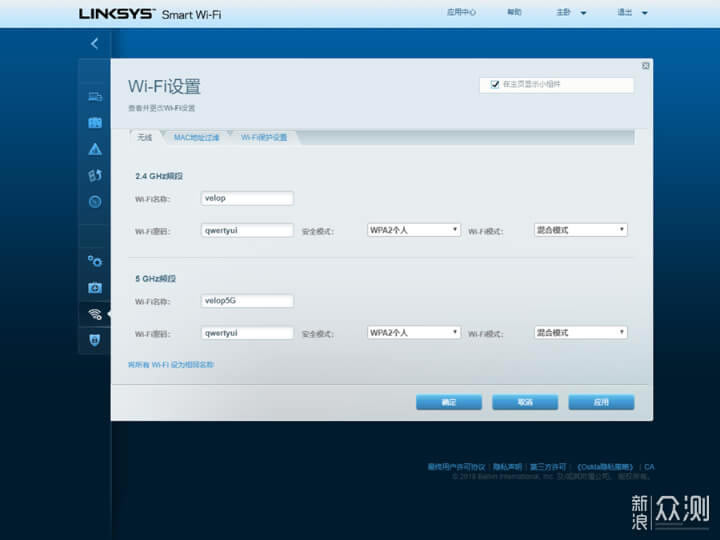The height and width of the screenshot is (540, 720).
Task: Open Guest Access from the sidebar
Action: click(95, 123)
